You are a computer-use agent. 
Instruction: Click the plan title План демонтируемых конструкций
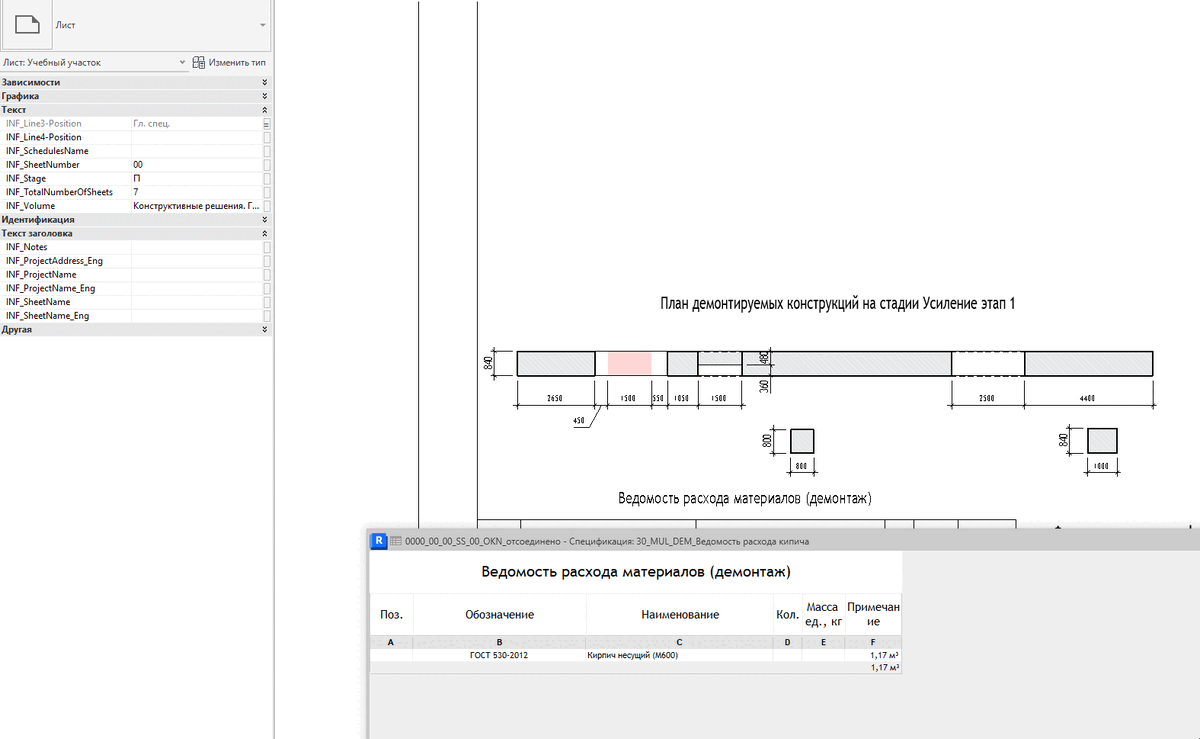[838, 303]
